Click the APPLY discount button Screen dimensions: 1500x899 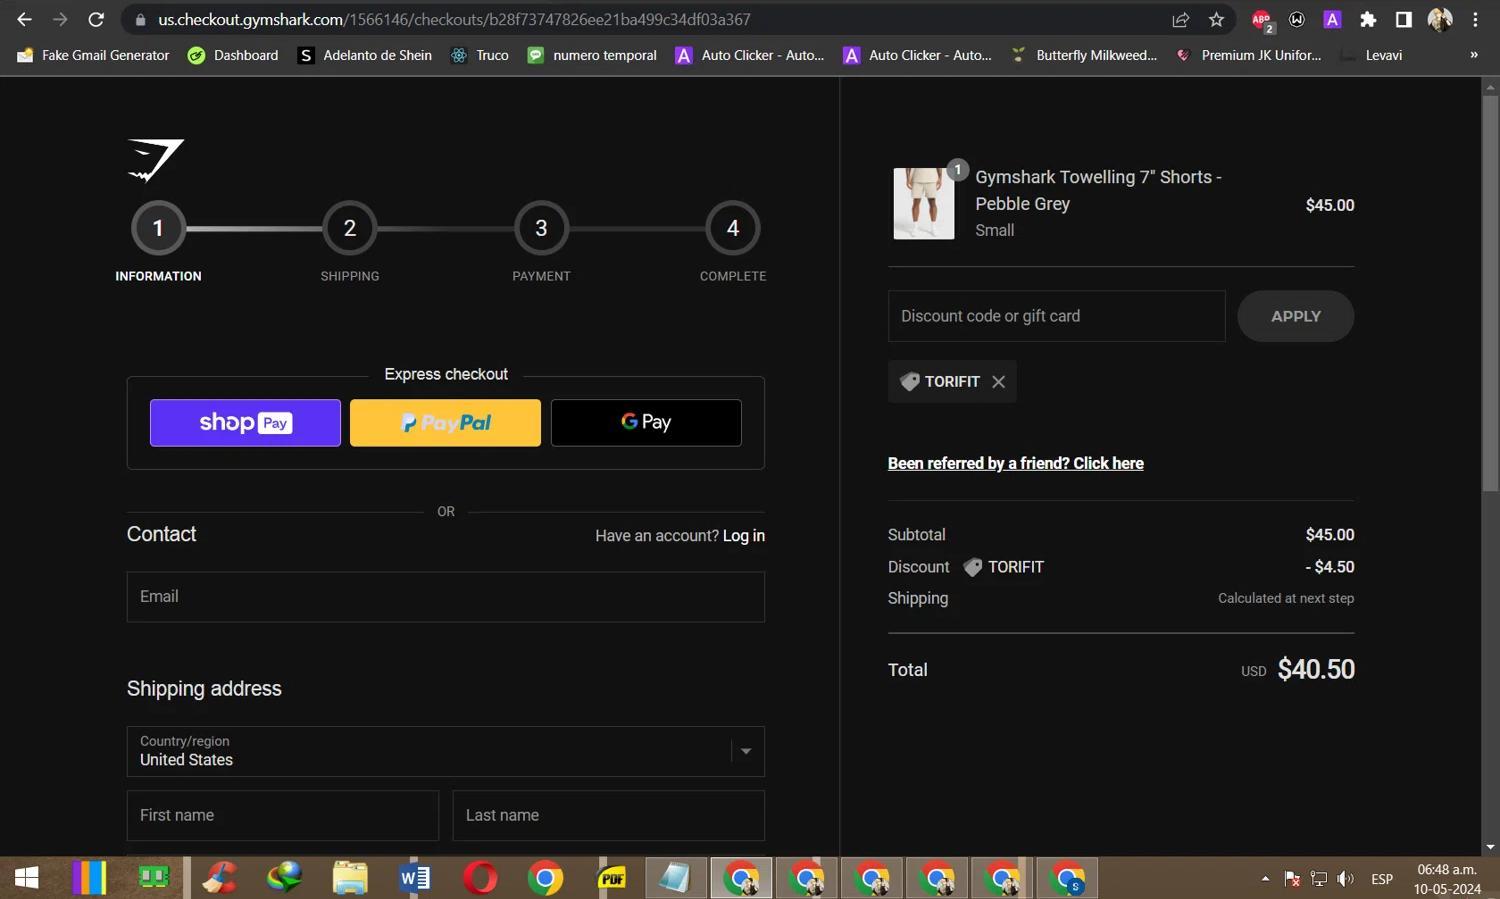tap(1296, 316)
